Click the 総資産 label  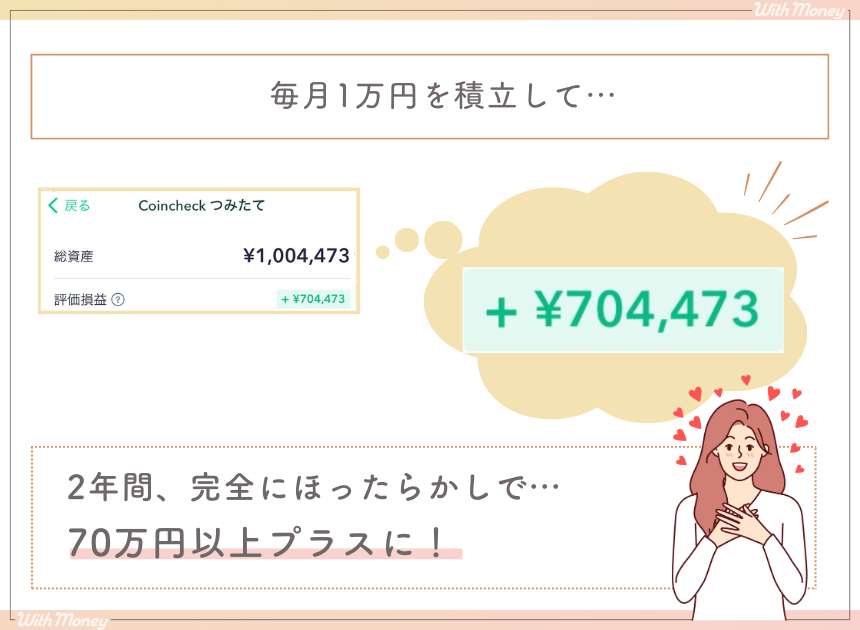coord(73,256)
